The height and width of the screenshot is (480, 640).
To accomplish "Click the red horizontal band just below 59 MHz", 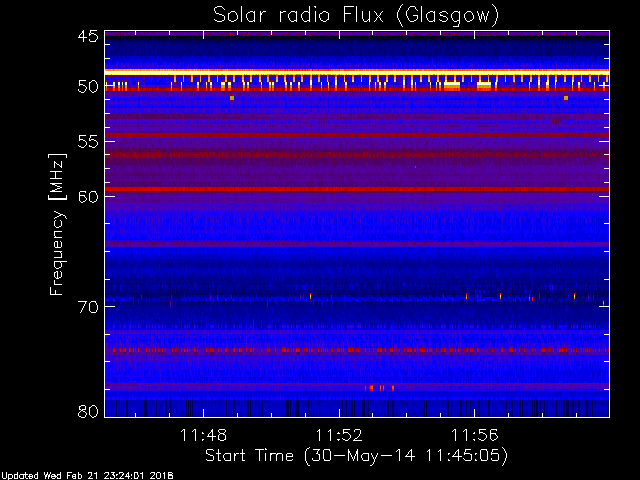I will coord(357,189).
